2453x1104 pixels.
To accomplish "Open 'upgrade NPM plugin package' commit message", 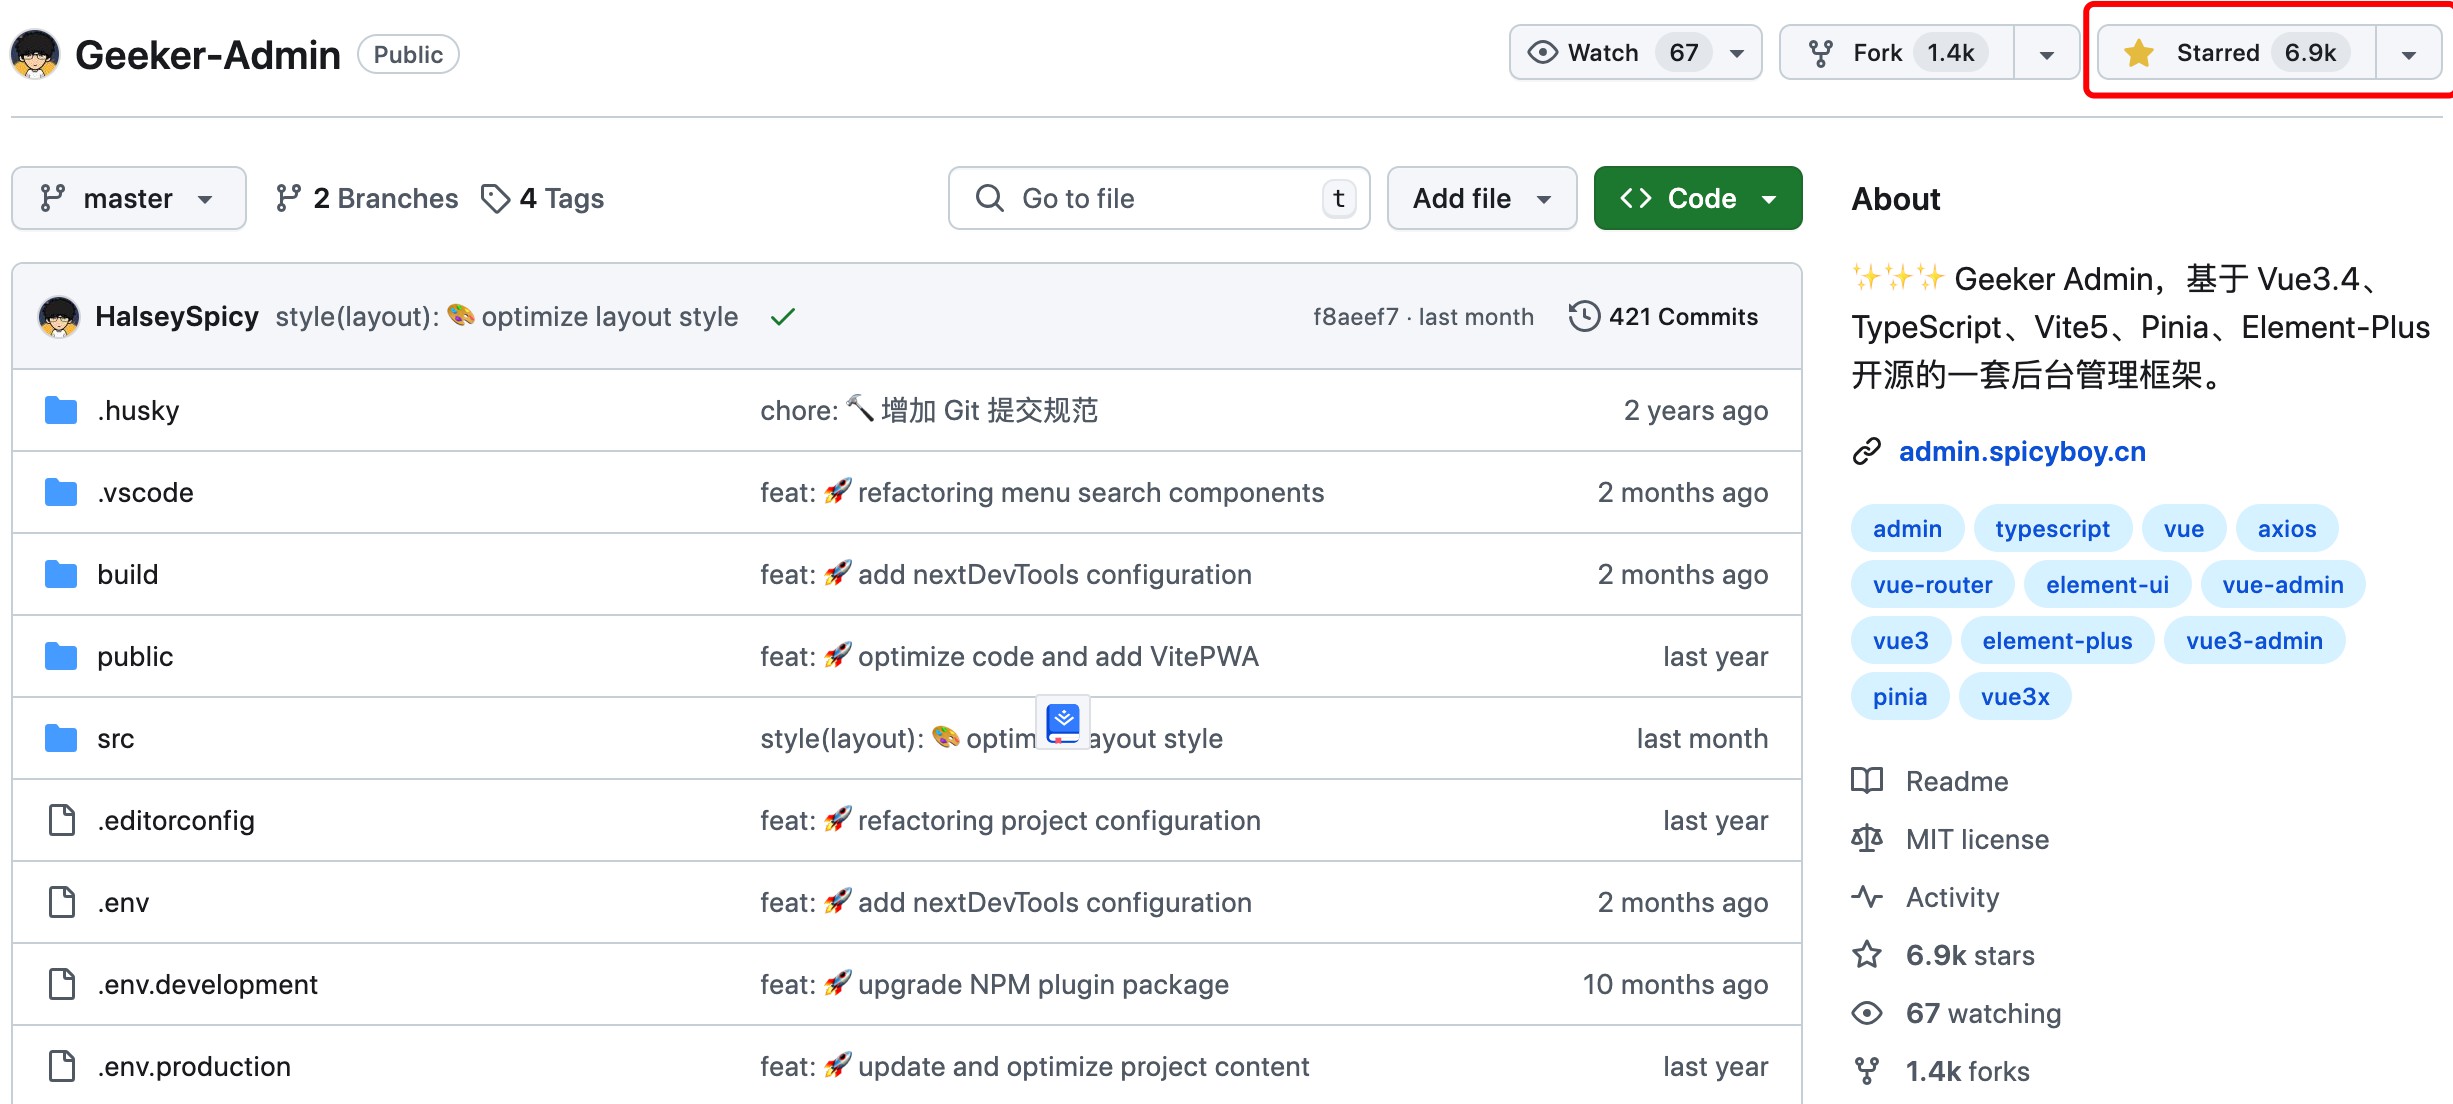I will click(994, 984).
